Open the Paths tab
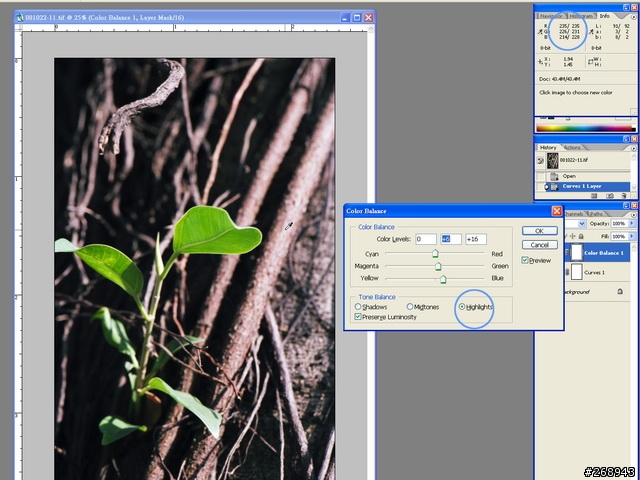Viewport: 640px width, 480px height. [x=596, y=214]
